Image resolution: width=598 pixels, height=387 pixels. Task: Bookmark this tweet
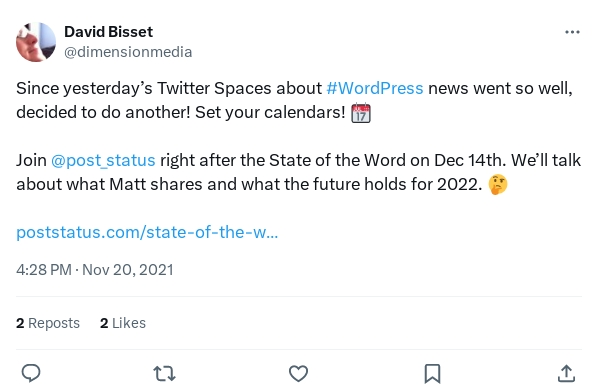(432, 373)
